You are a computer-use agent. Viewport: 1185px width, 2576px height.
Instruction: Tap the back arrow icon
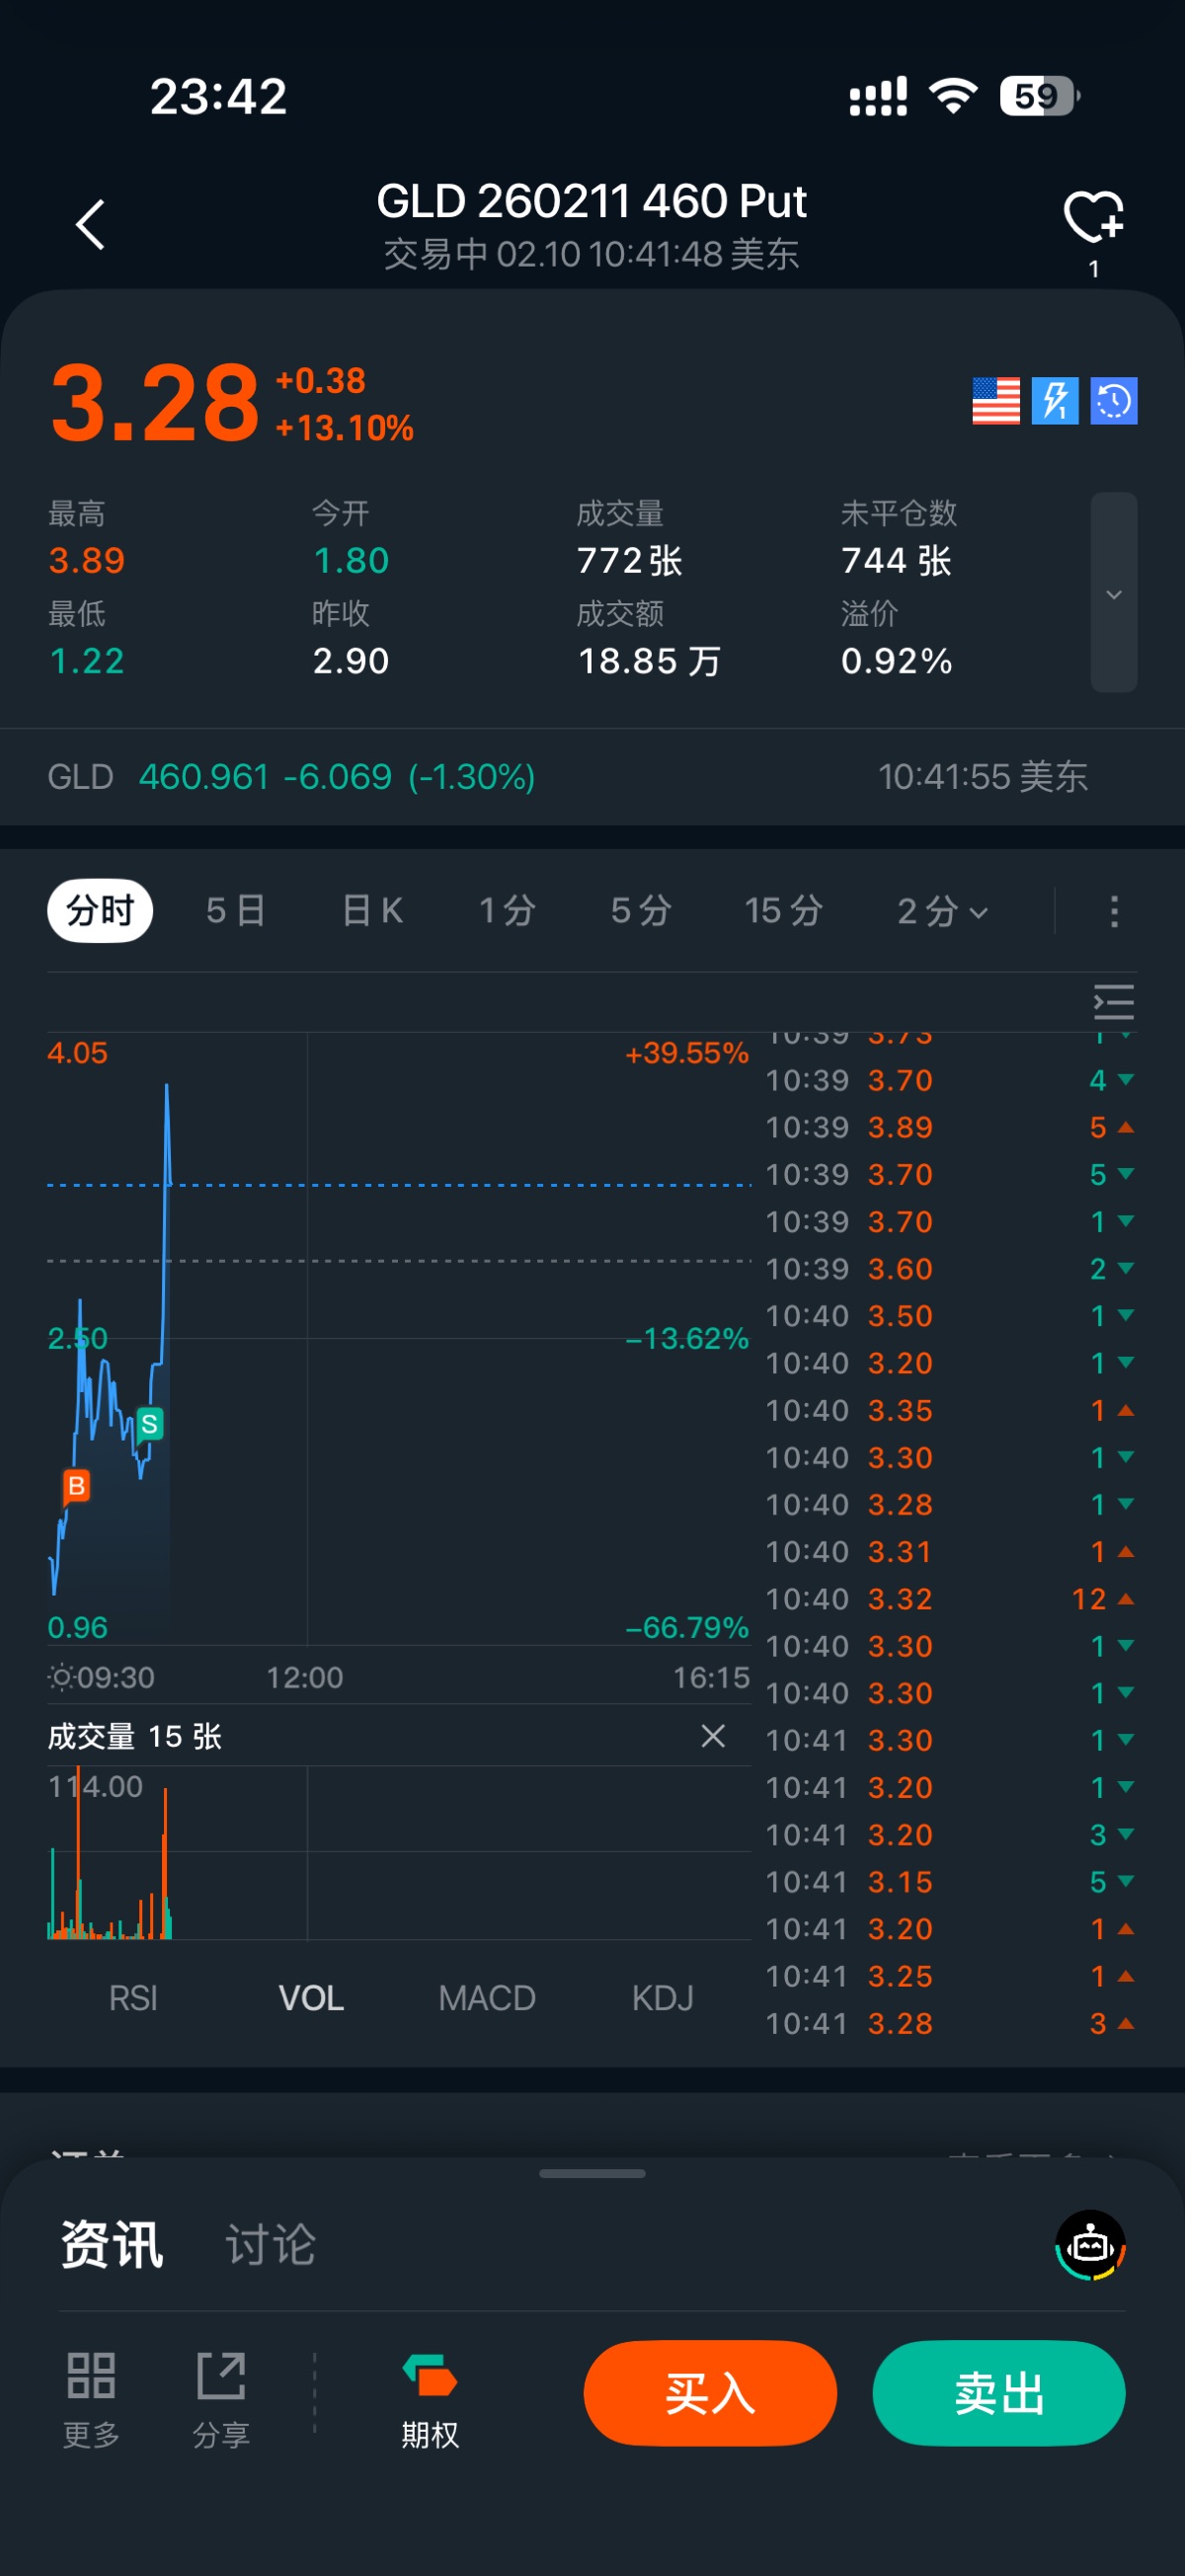pos(91,224)
